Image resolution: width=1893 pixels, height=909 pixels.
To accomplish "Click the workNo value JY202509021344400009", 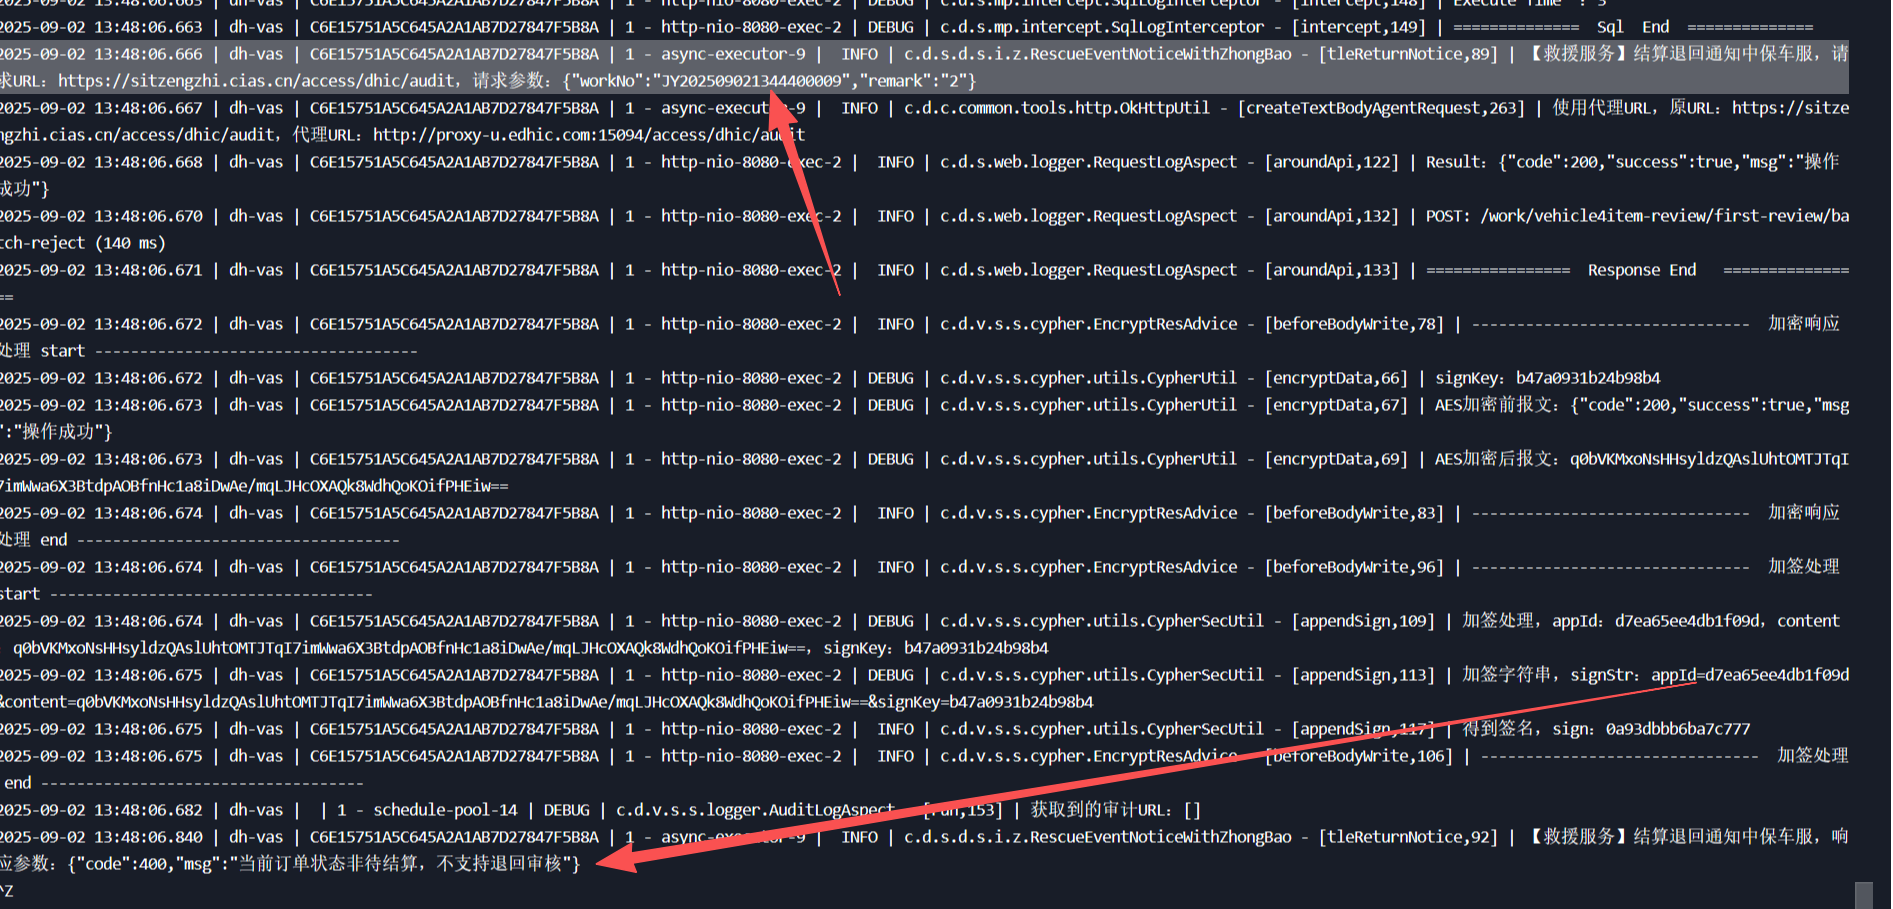I will (x=746, y=81).
